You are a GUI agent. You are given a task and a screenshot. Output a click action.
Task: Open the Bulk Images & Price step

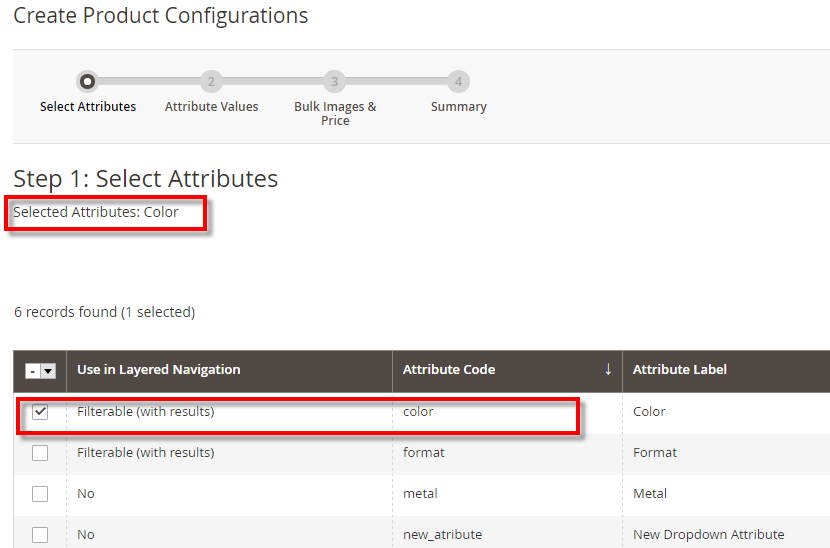point(335,113)
